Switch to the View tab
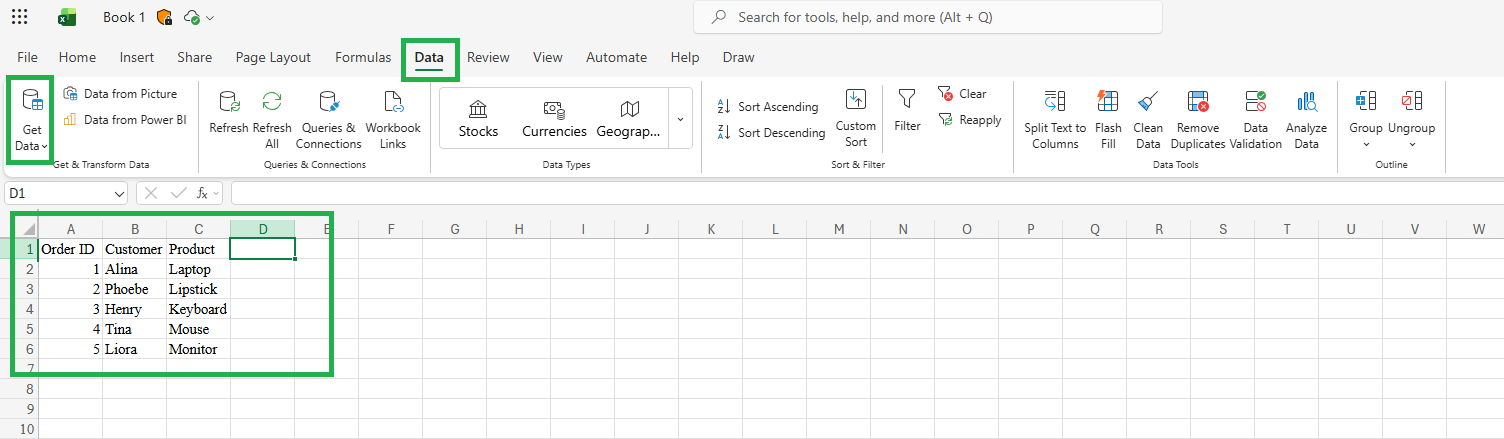The width and height of the screenshot is (1504, 439). (547, 57)
